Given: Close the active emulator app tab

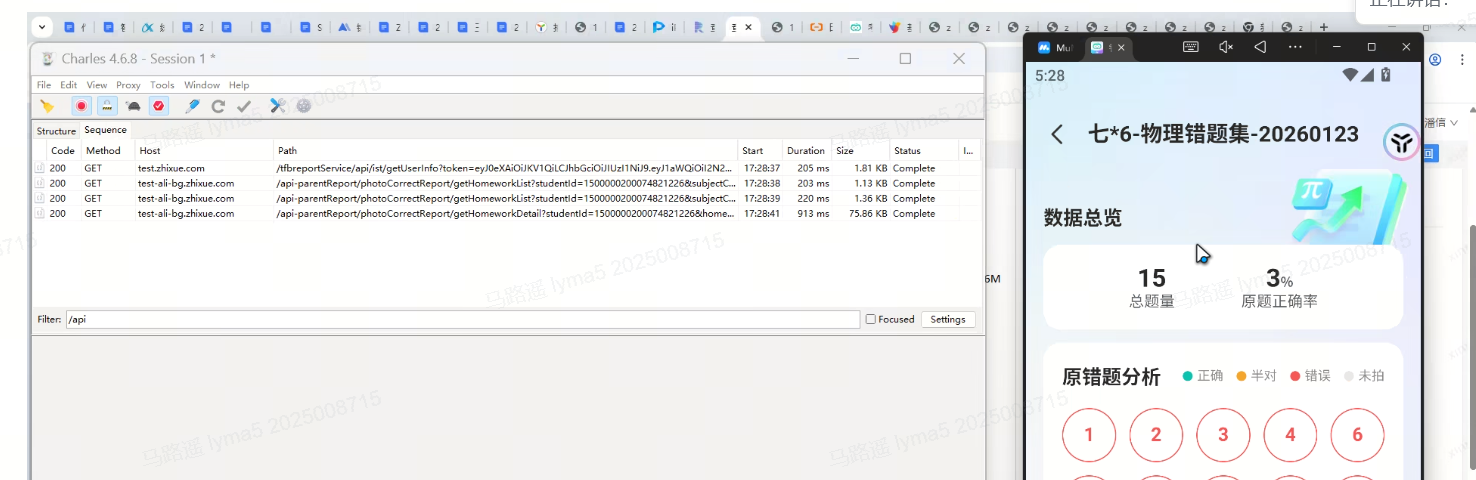Looking at the screenshot, I should pyautogui.click(x=1121, y=47).
